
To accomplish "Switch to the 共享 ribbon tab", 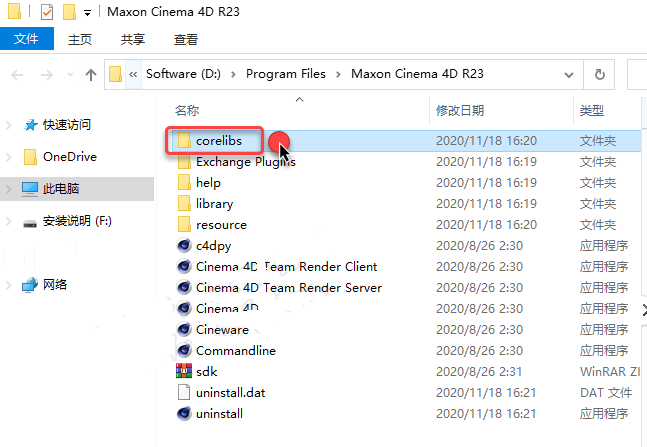I will [x=133, y=39].
